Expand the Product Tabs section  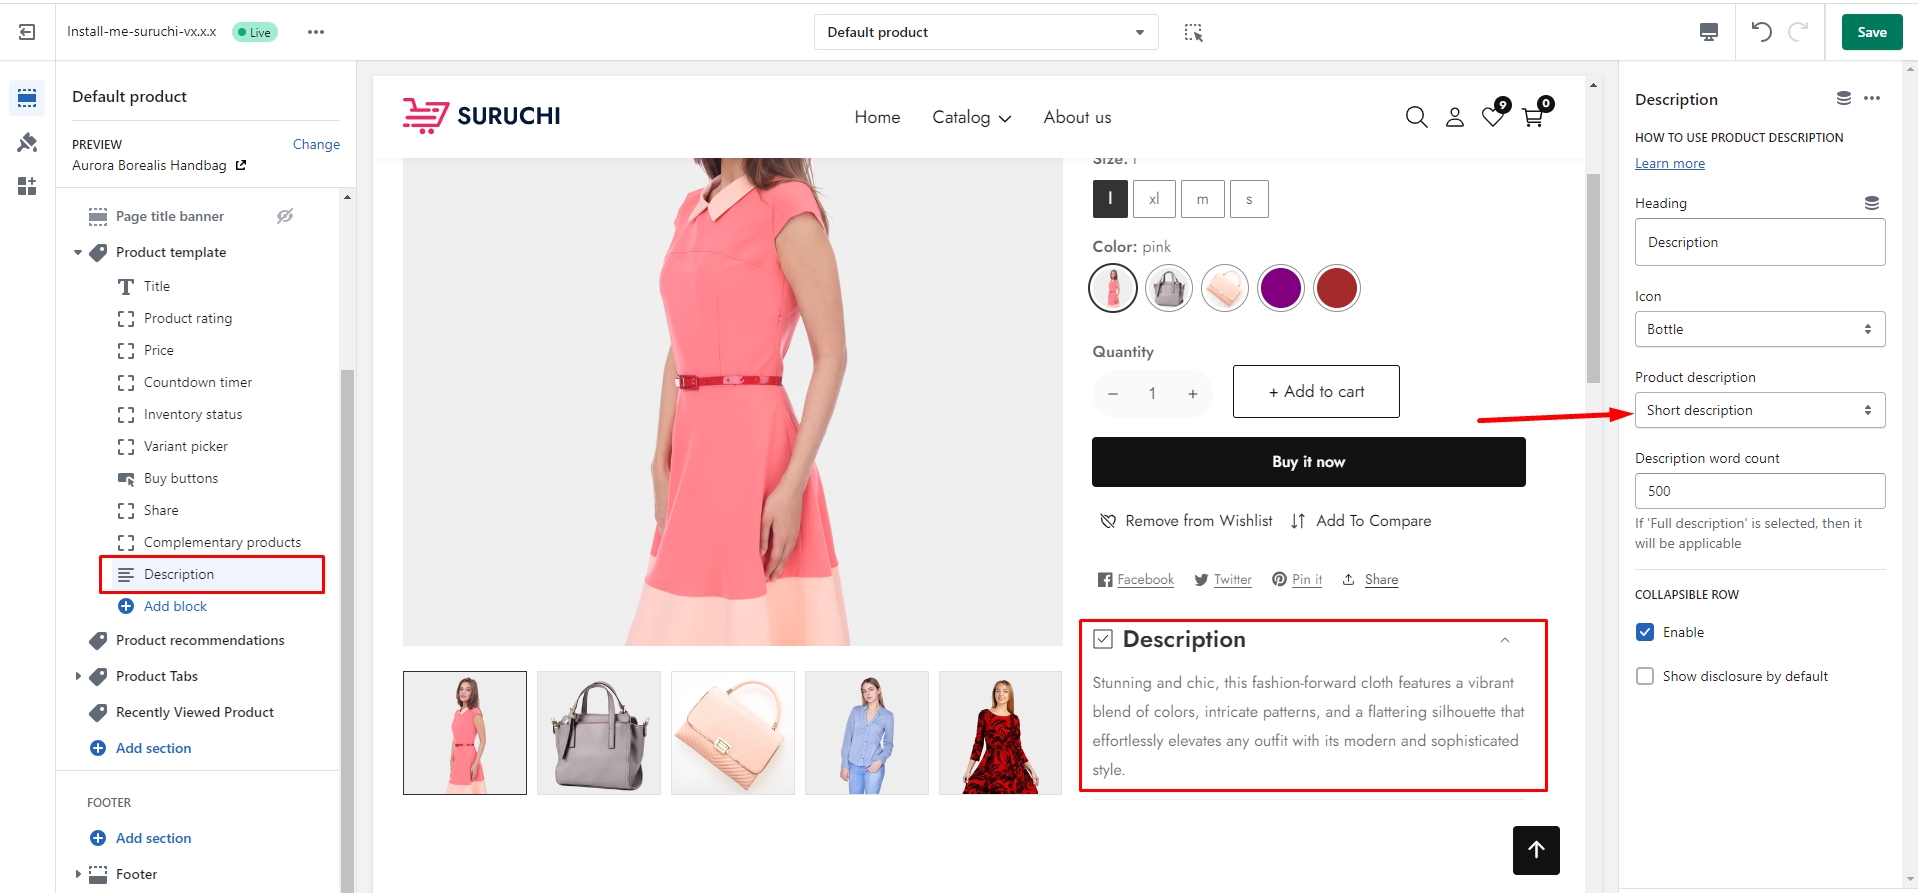[78, 676]
